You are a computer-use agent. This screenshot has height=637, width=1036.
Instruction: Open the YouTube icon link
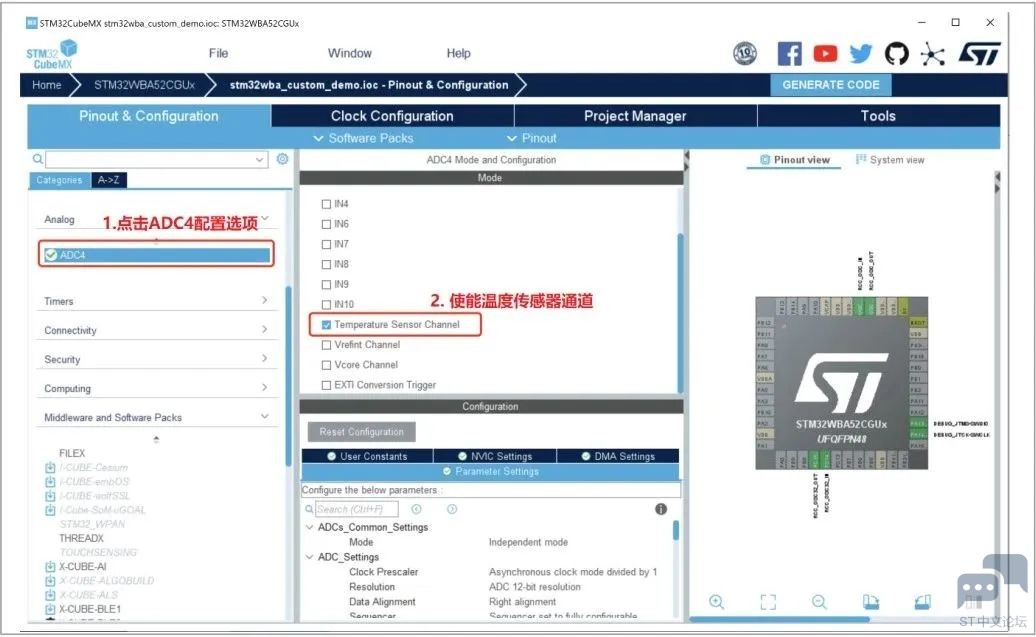pos(825,54)
